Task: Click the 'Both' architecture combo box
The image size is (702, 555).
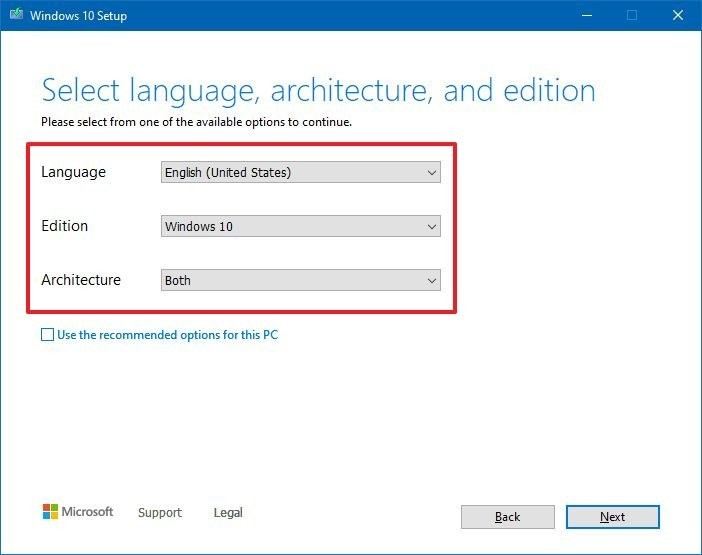Action: [x=290, y=281]
